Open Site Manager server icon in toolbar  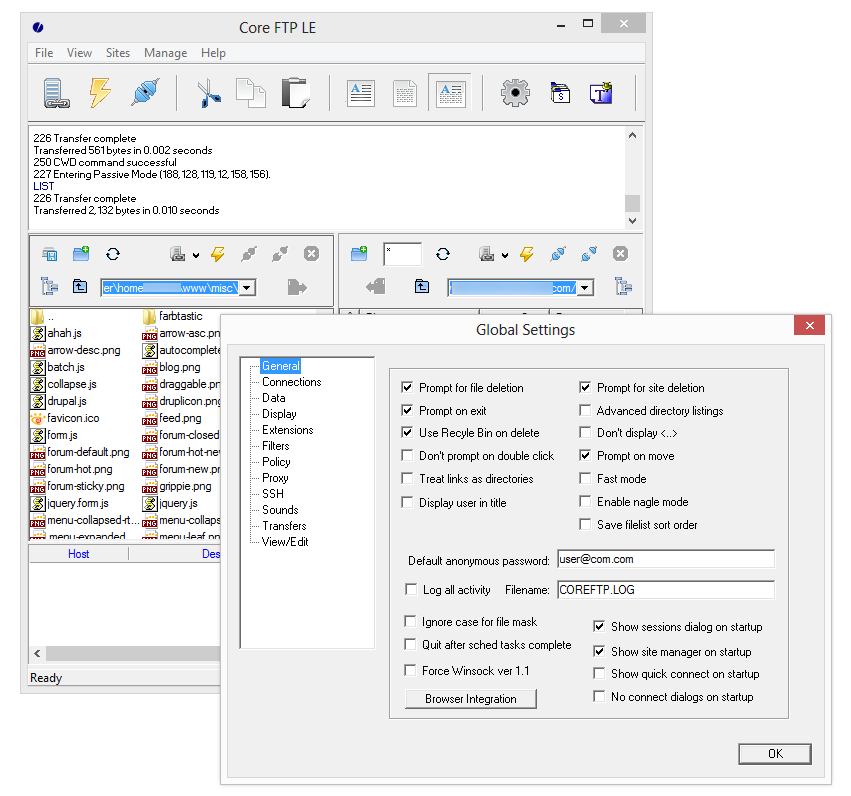pyautogui.click(x=56, y=93)
